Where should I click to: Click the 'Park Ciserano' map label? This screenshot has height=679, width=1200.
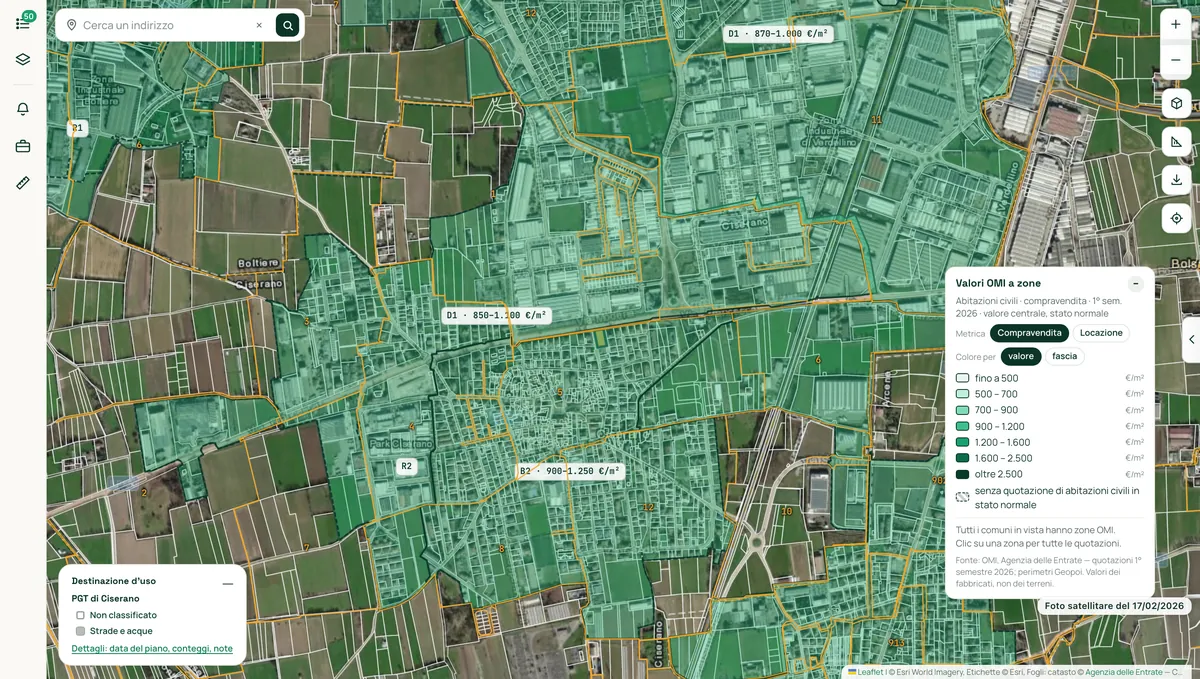(400, 444)
